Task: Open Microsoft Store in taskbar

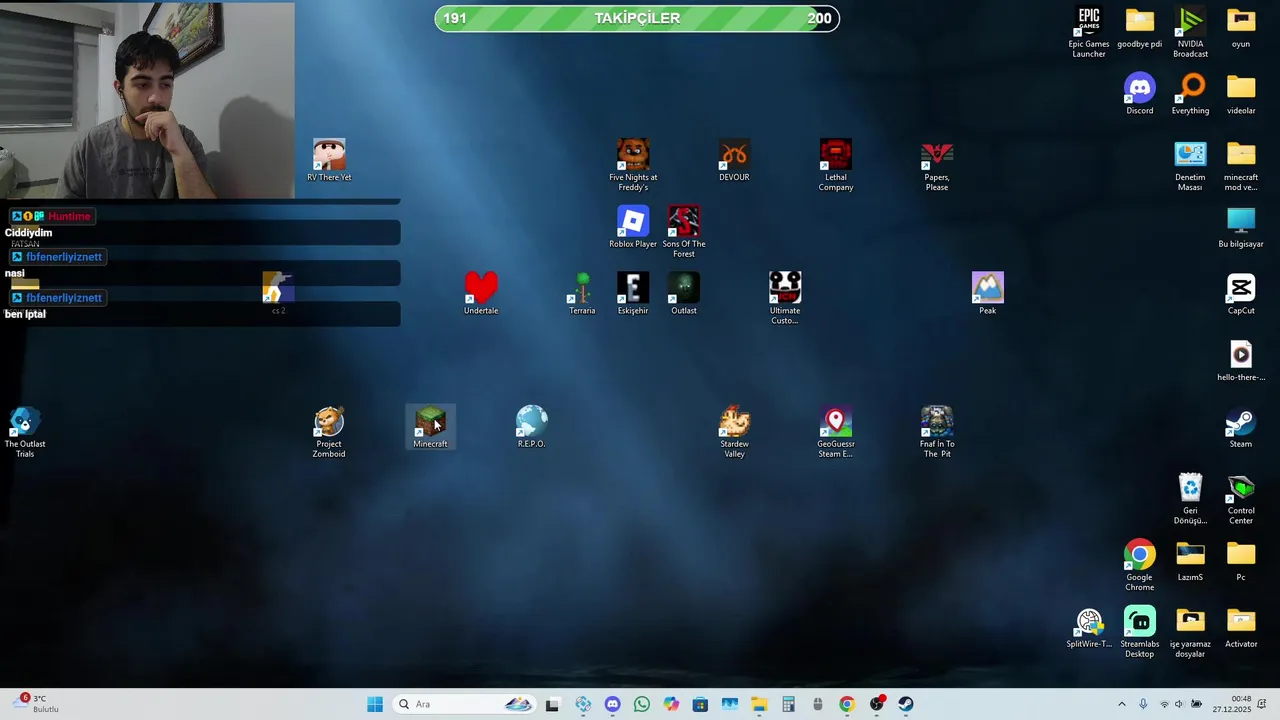Action: pyautogui.click(x=700, y=704)
